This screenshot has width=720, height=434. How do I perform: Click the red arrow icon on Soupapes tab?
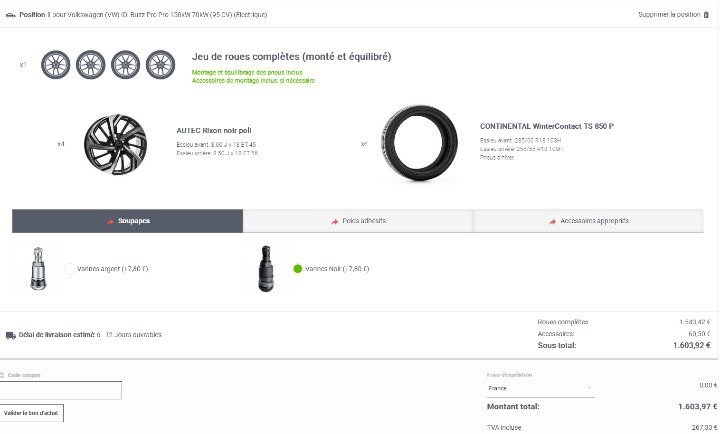tap(110, 221)
